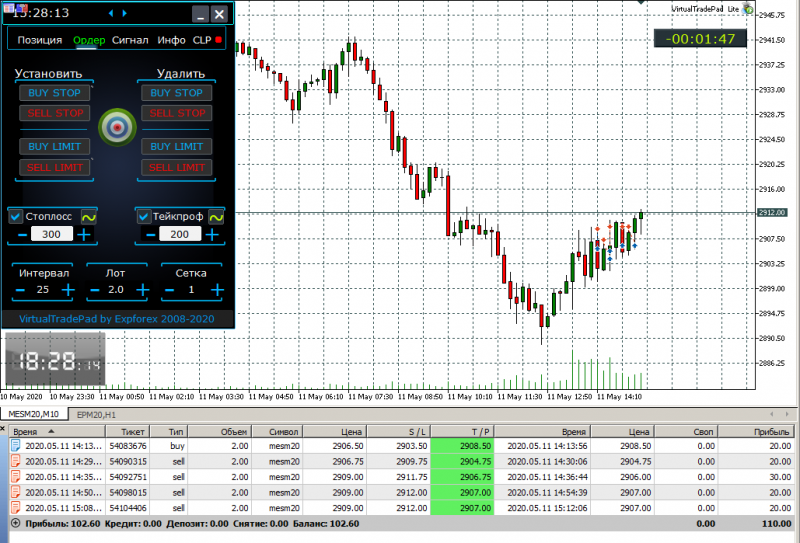Delete SELL STOP orders under Удалить
800x543 pixels.
coord(177,113)
